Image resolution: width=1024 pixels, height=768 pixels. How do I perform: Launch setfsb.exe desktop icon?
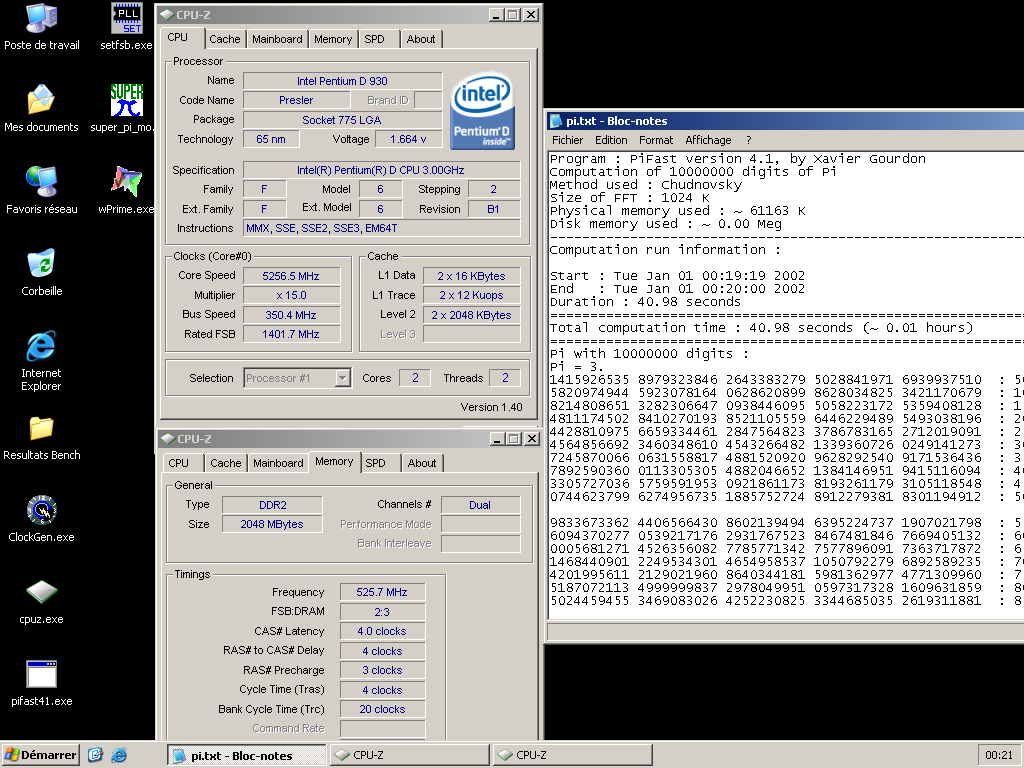click(x=126, y=26)
